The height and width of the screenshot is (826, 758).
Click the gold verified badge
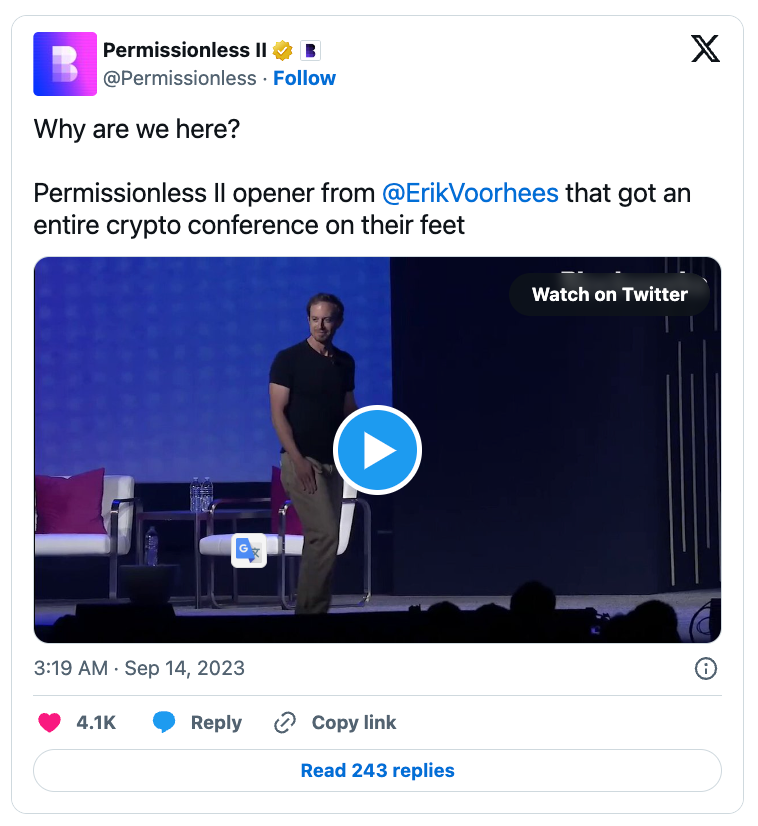click(283, 50)
